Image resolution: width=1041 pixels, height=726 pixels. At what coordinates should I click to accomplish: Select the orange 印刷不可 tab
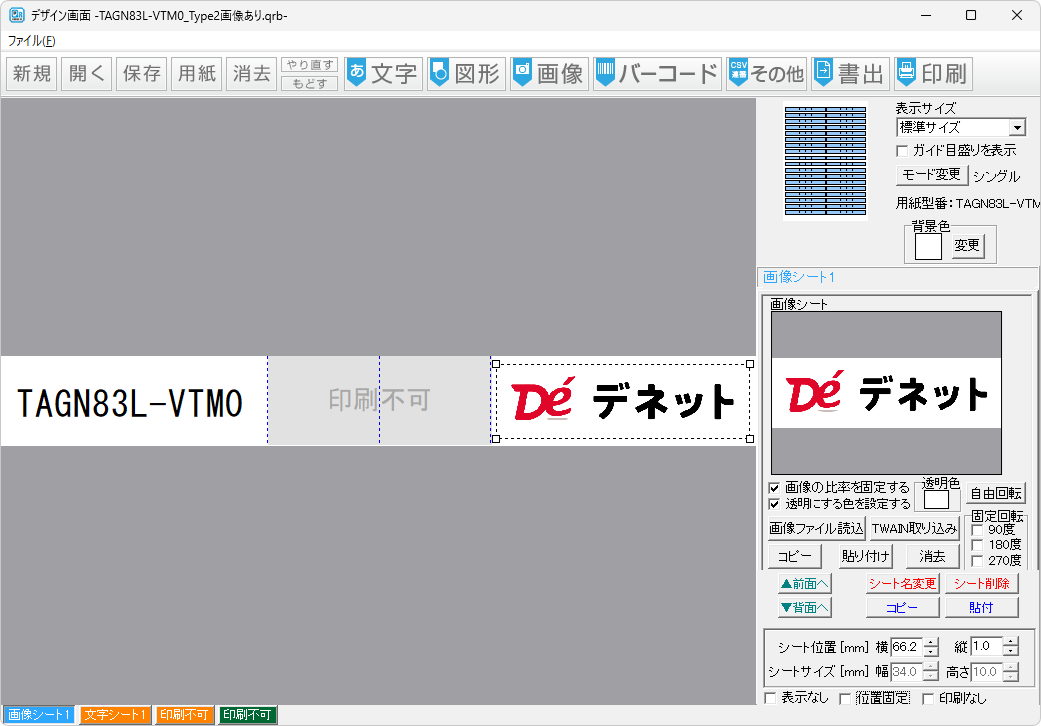tap(184, 715)
